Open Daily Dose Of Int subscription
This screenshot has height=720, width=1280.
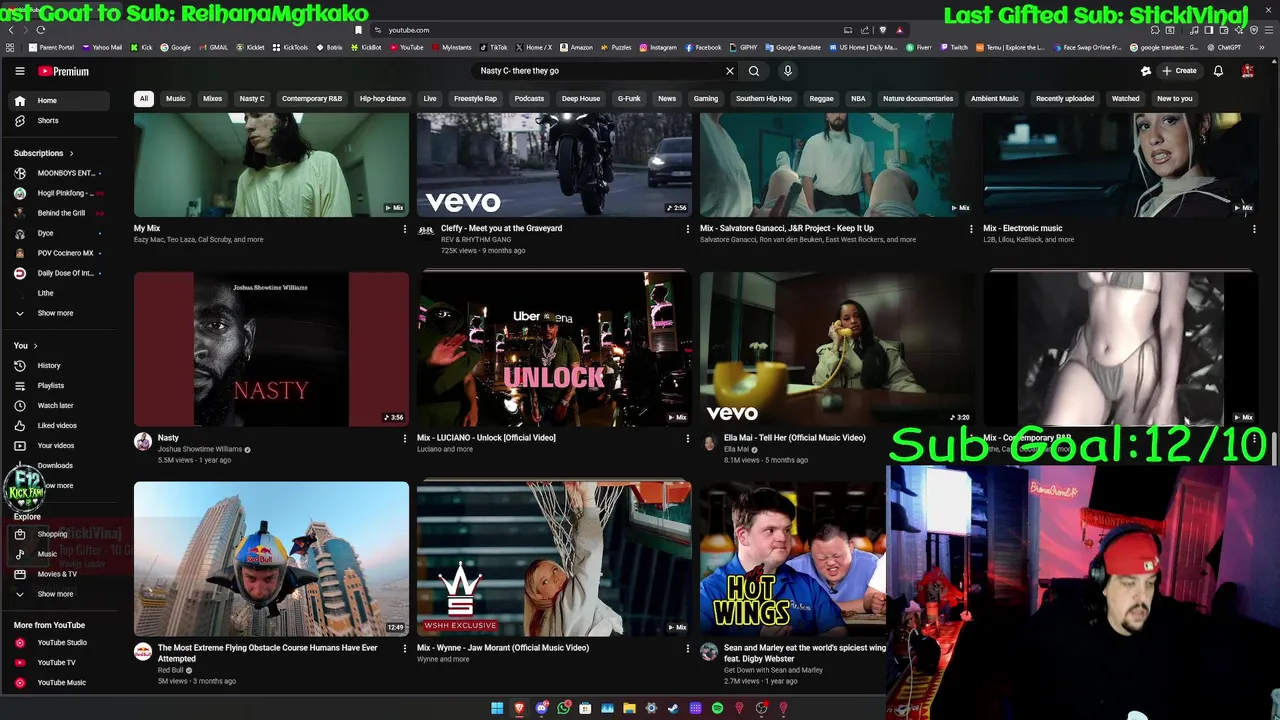pos(60,273)
